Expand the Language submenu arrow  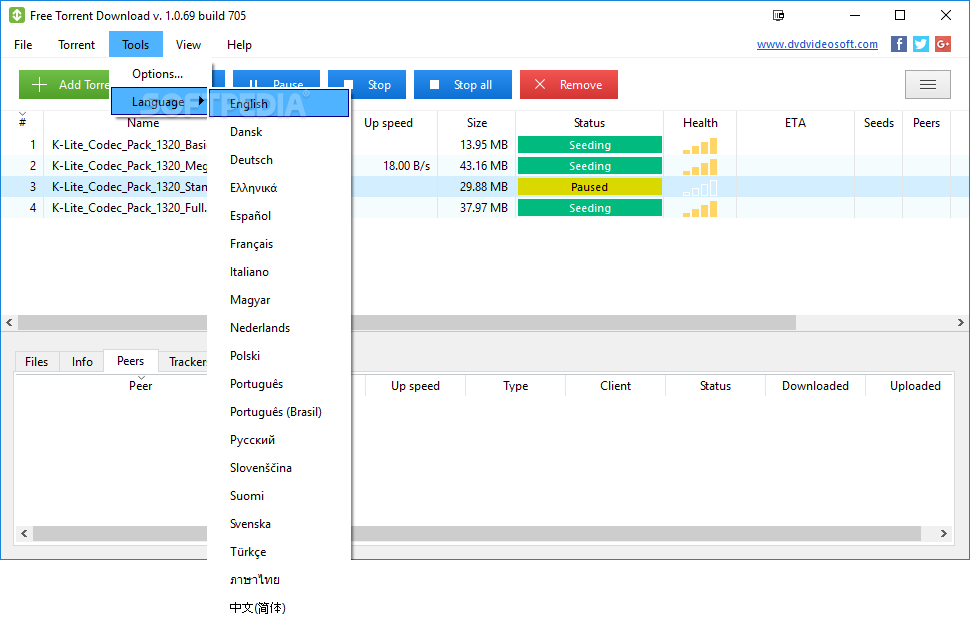[202, 101]
